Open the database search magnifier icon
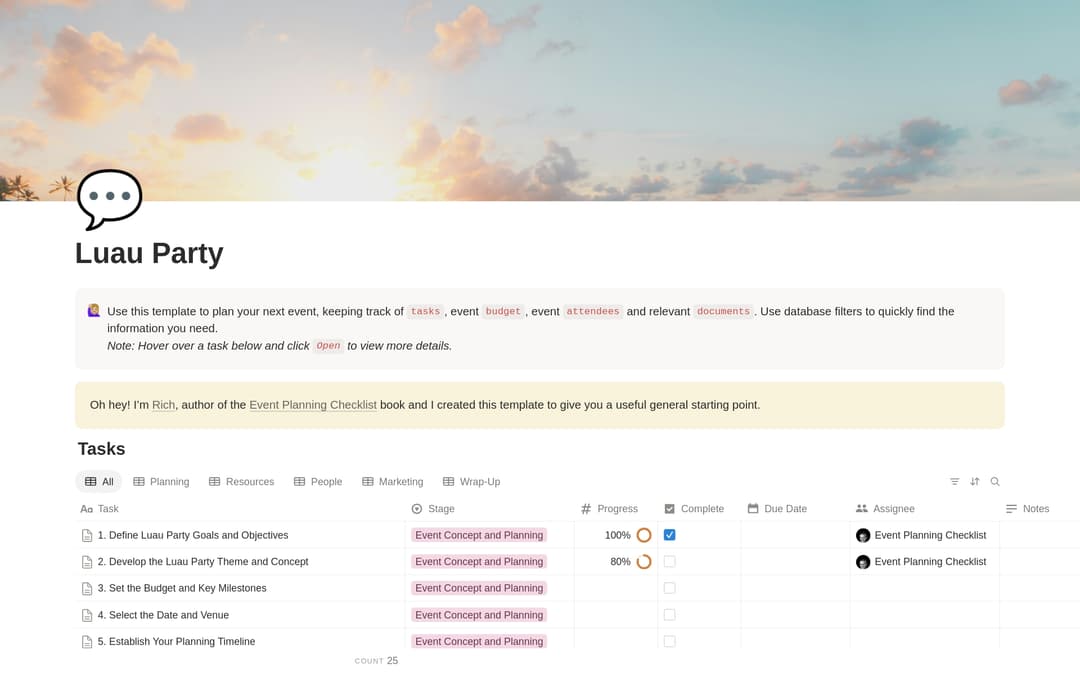This screenshot has height=674, width=1080. coord(995,482)
